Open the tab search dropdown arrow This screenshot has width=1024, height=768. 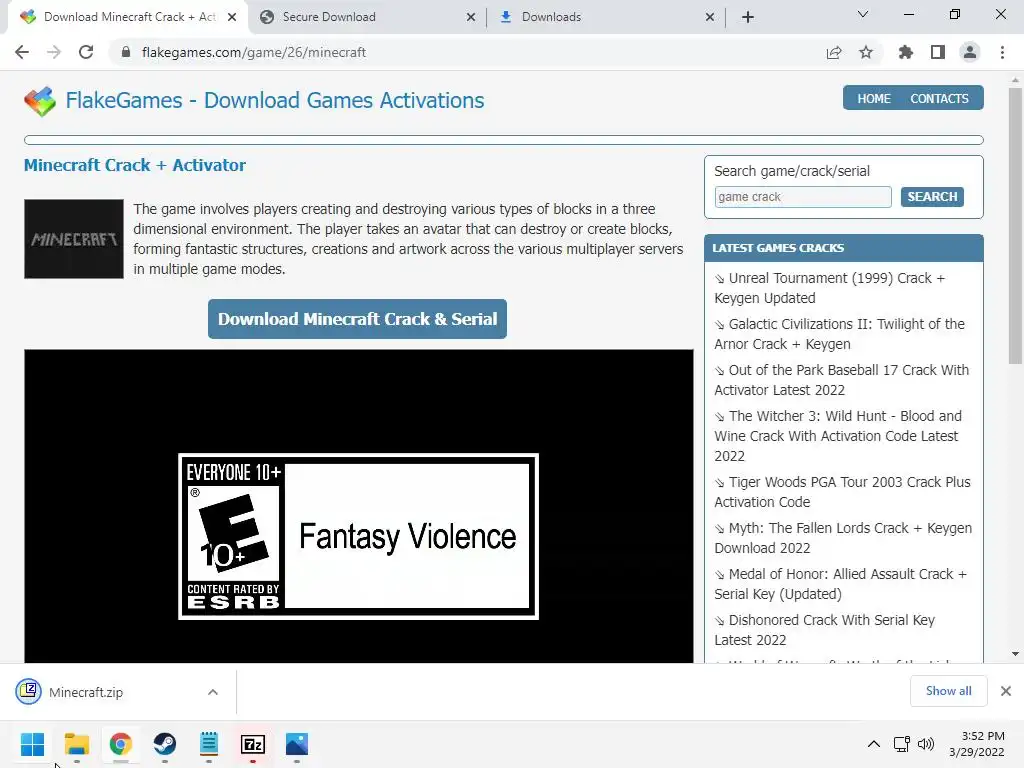click(x=863, y=14)
